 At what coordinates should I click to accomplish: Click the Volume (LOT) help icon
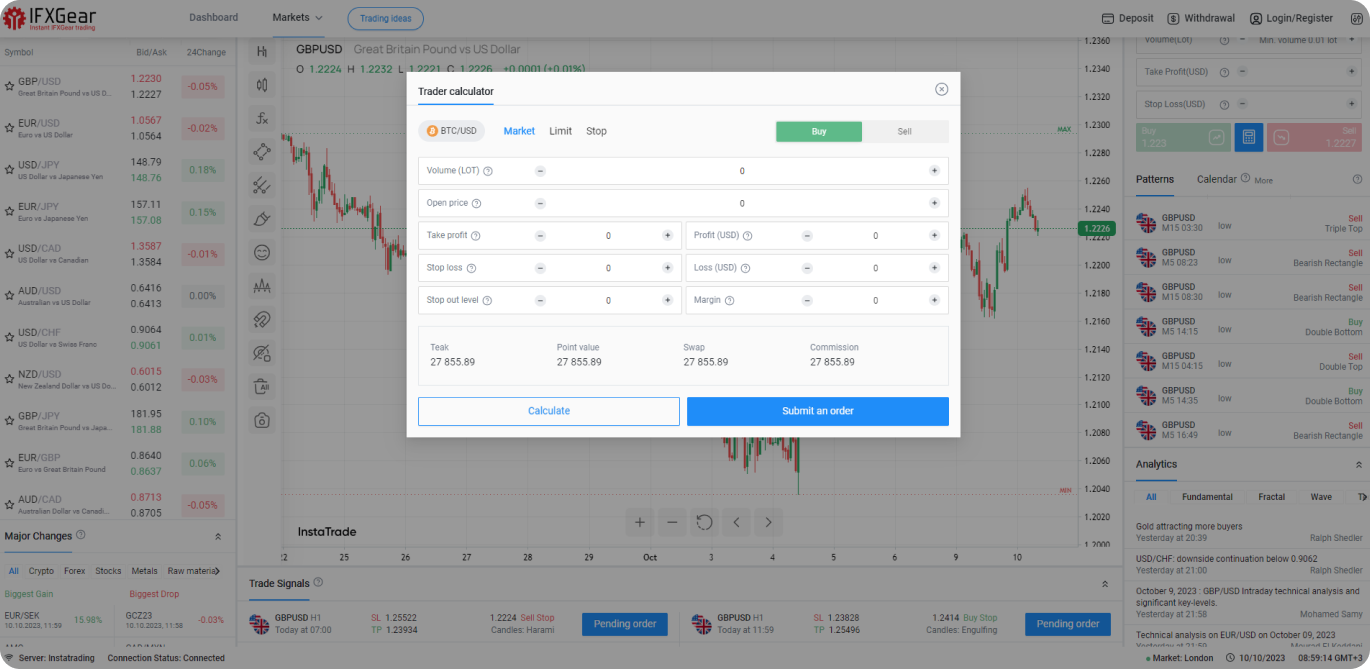488,171
